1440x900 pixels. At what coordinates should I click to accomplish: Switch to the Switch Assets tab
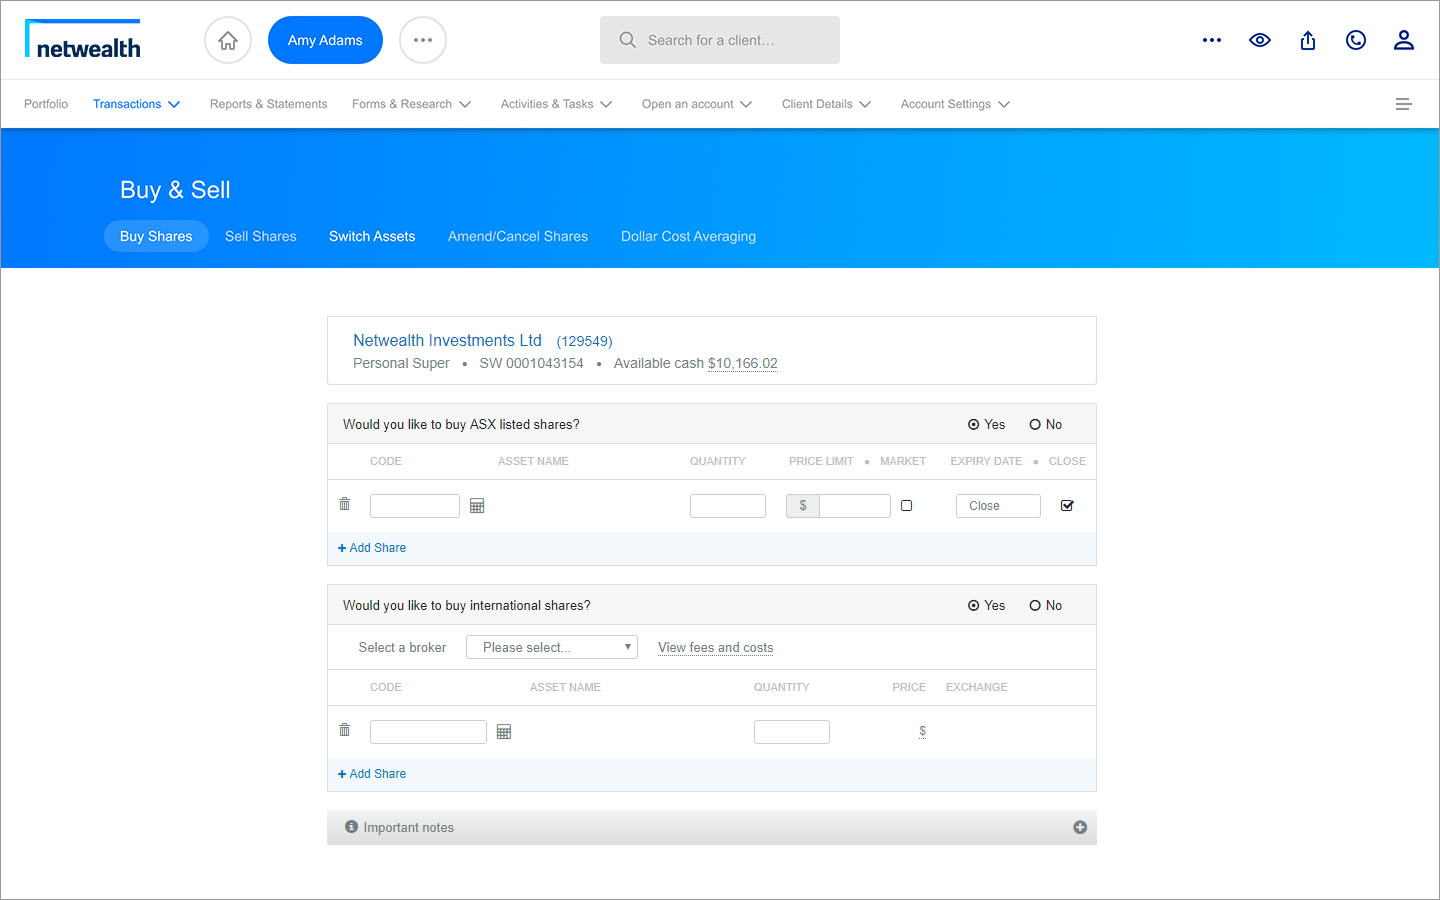coord(372,236)
